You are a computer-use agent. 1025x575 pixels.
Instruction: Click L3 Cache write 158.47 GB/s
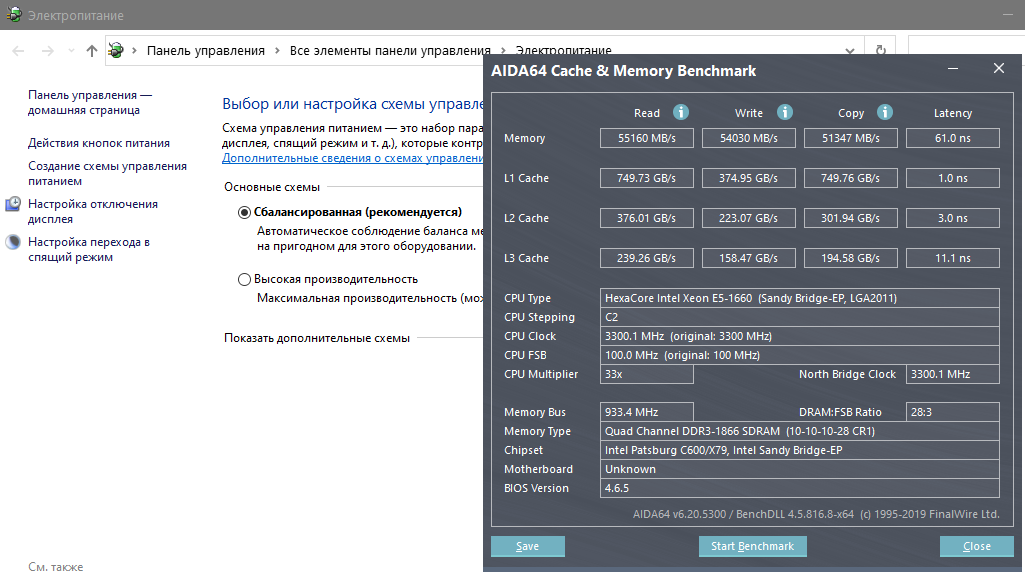click(748, 258)
